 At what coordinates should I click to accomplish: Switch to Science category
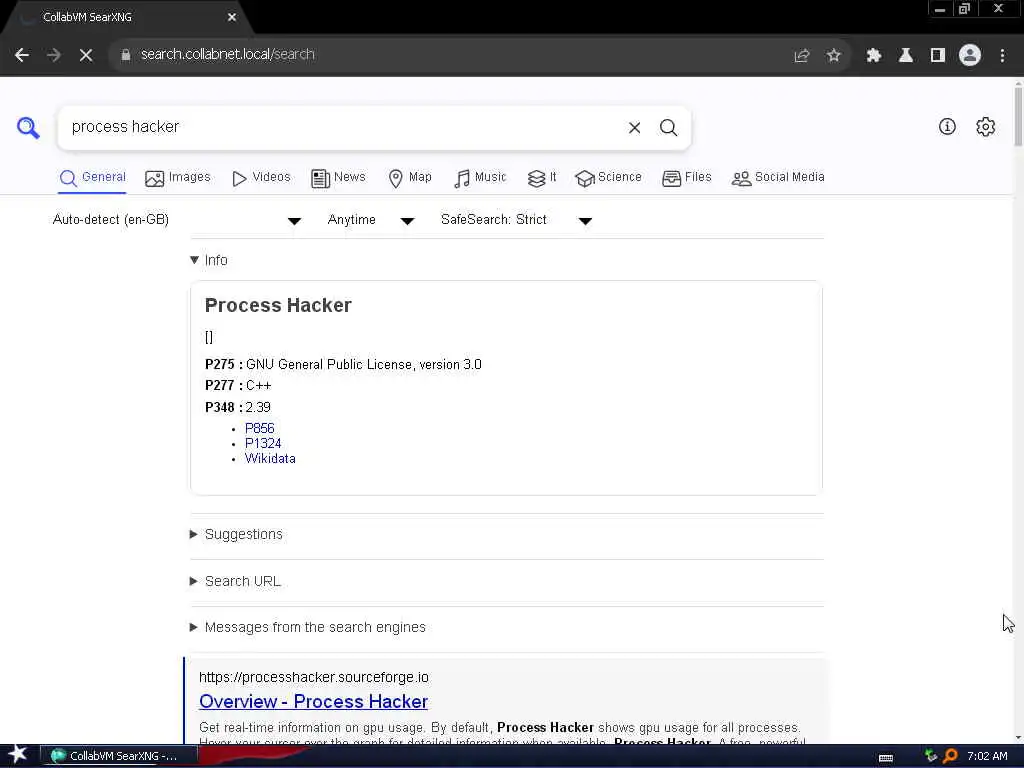coord(608,178)
